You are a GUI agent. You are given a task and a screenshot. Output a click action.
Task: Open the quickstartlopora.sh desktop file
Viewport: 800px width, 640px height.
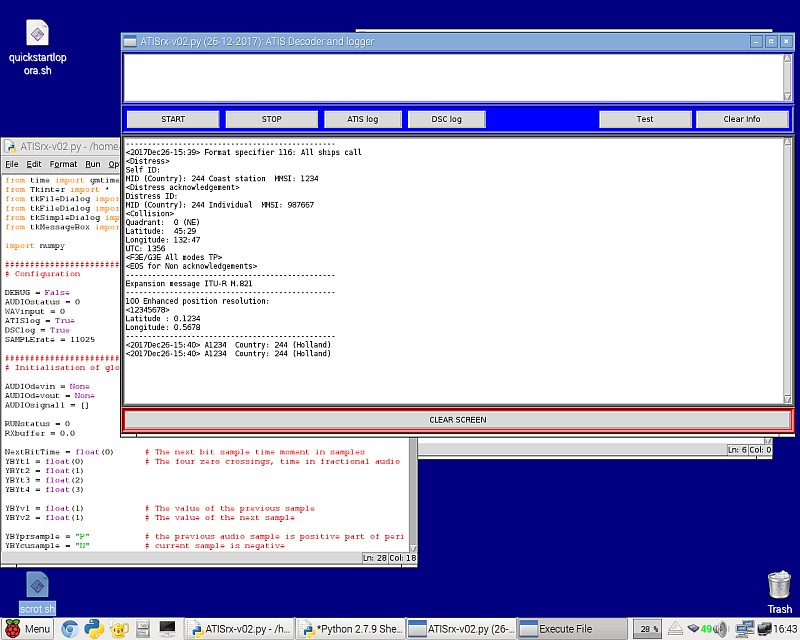click(37, 35)
